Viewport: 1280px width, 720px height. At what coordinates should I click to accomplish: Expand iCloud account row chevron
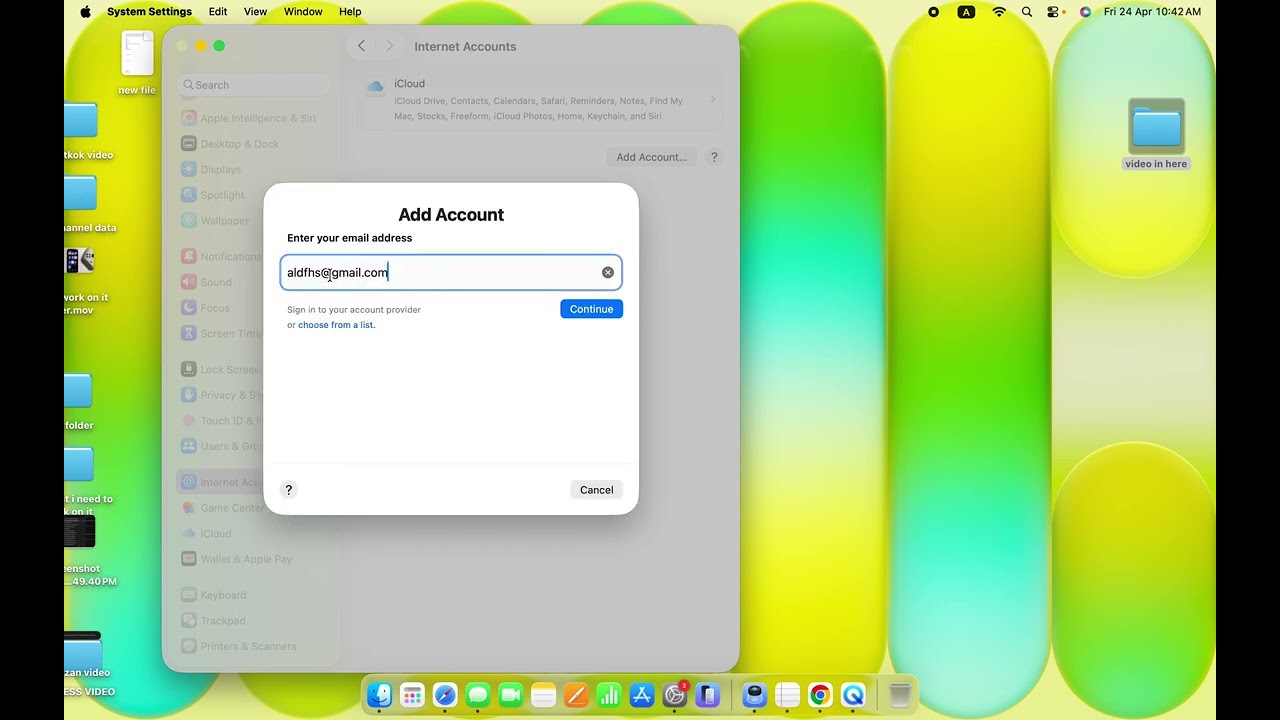pyautogui.click(x=713, y=99)
